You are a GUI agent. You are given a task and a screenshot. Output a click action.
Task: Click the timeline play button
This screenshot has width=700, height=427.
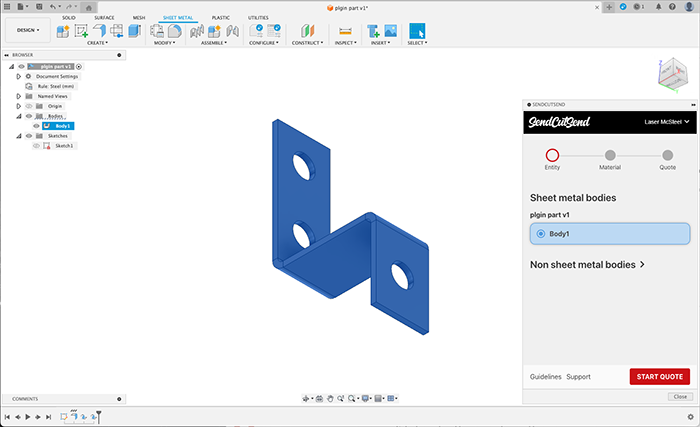pos(28,416)
